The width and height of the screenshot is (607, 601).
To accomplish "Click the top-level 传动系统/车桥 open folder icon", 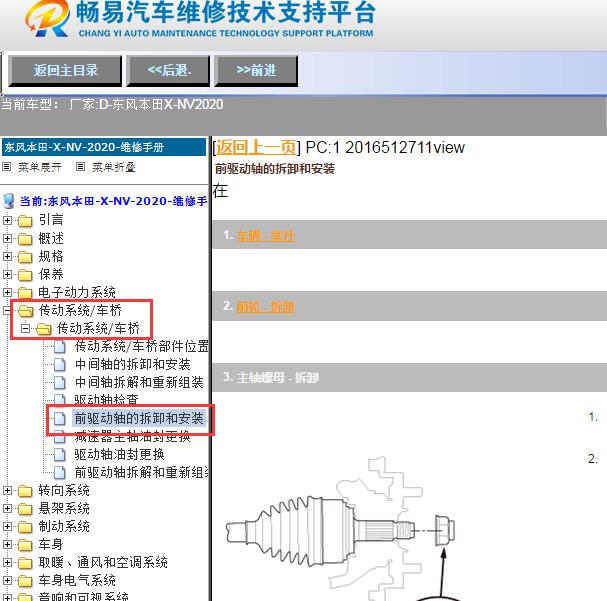I will (x=26, y=310).
